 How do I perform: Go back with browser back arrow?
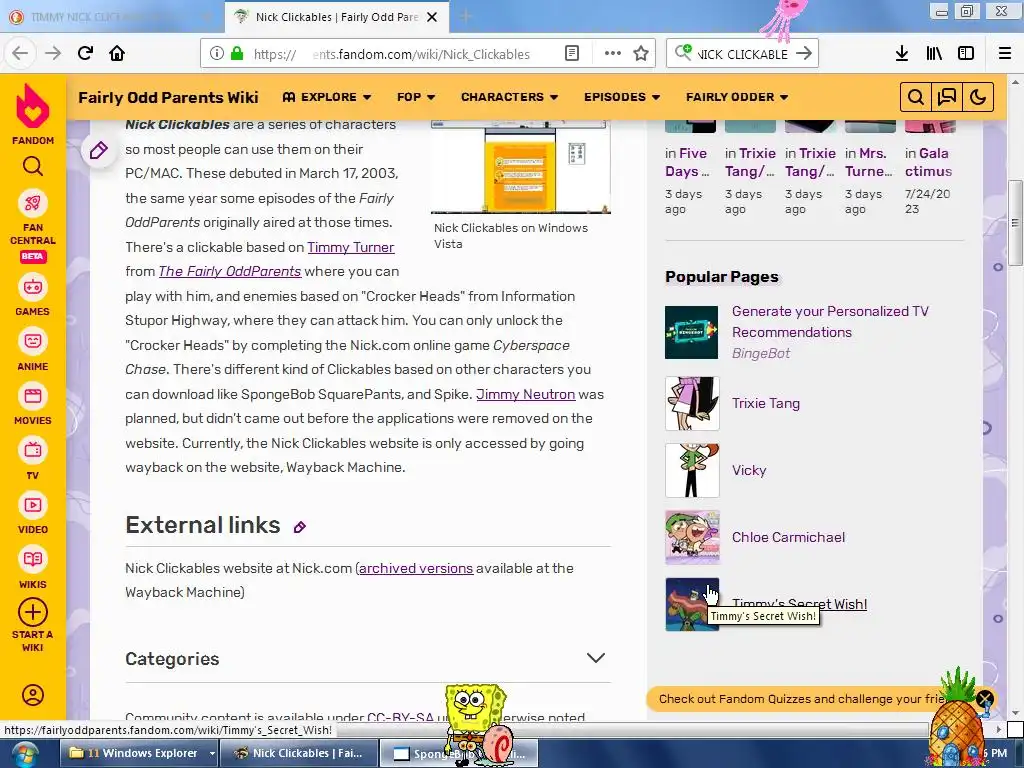[20, 53]
